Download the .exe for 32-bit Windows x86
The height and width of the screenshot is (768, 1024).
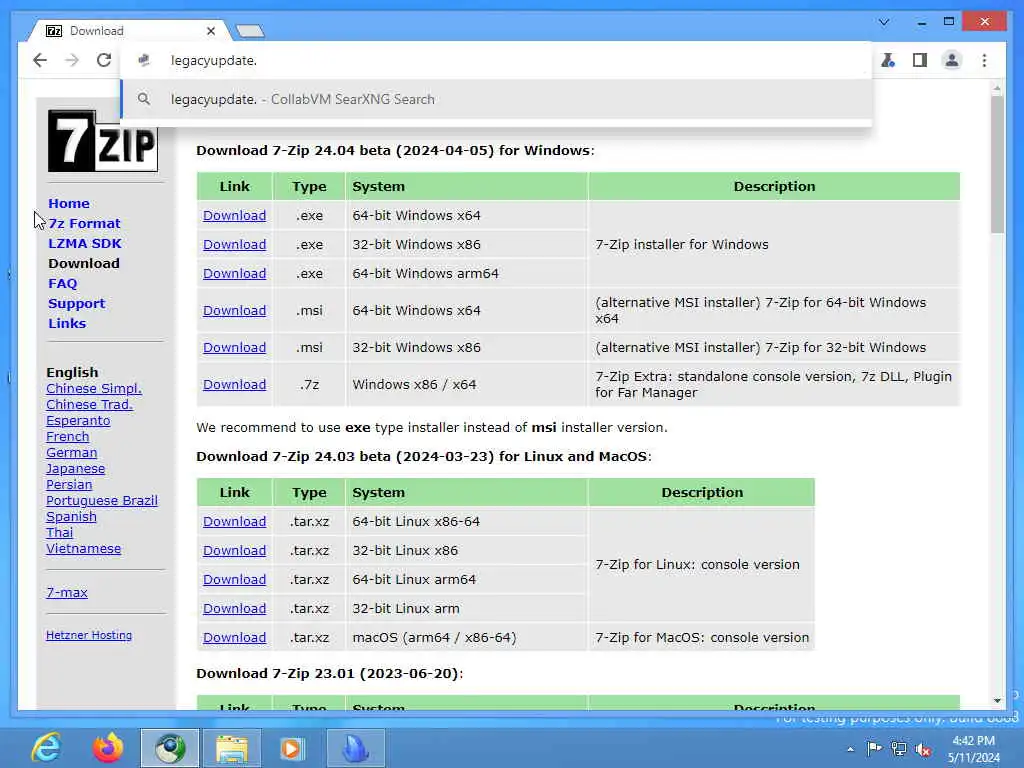point(234,244)
